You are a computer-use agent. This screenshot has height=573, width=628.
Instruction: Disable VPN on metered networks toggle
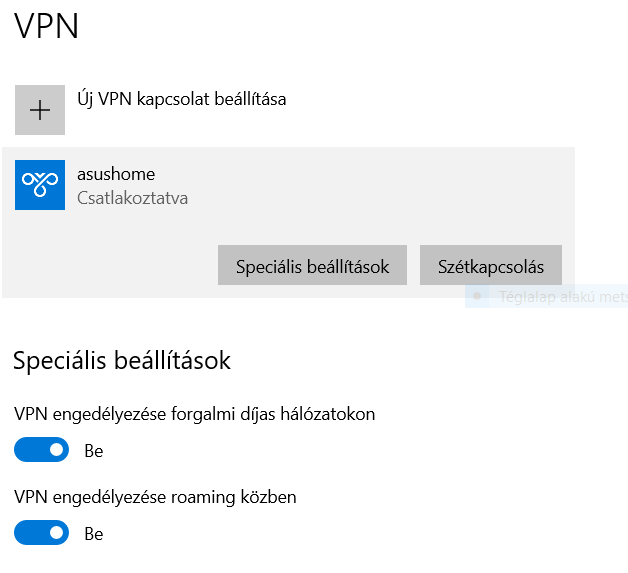(x=42, y=451)
